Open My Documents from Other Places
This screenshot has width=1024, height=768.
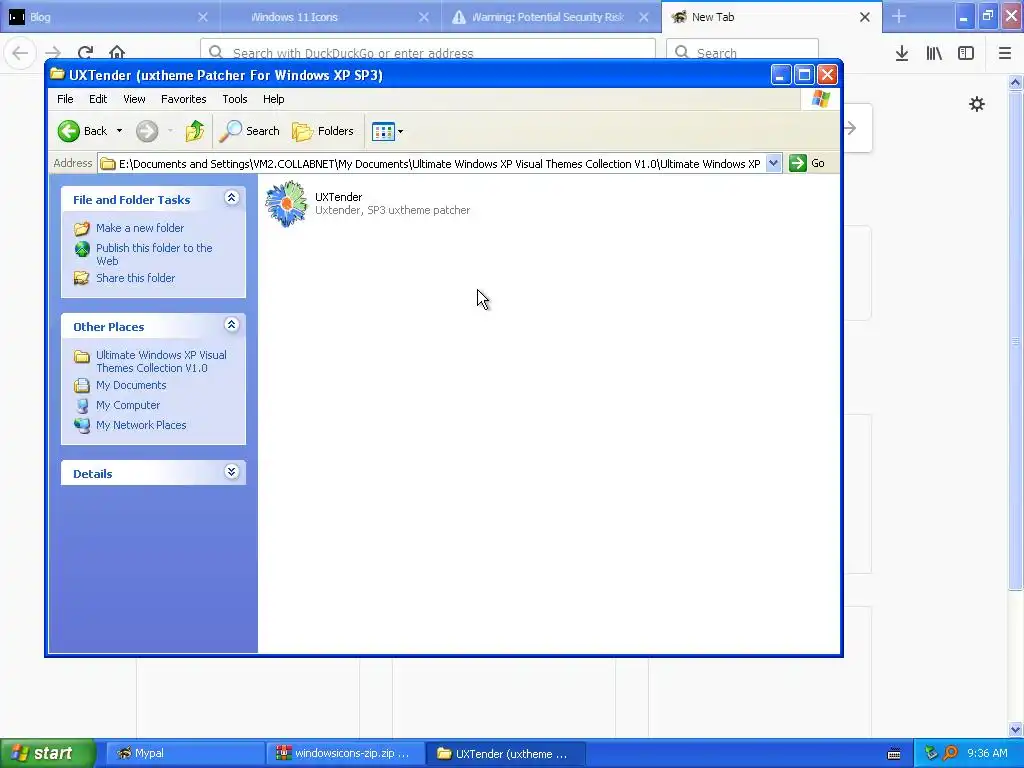click(131, 385)
